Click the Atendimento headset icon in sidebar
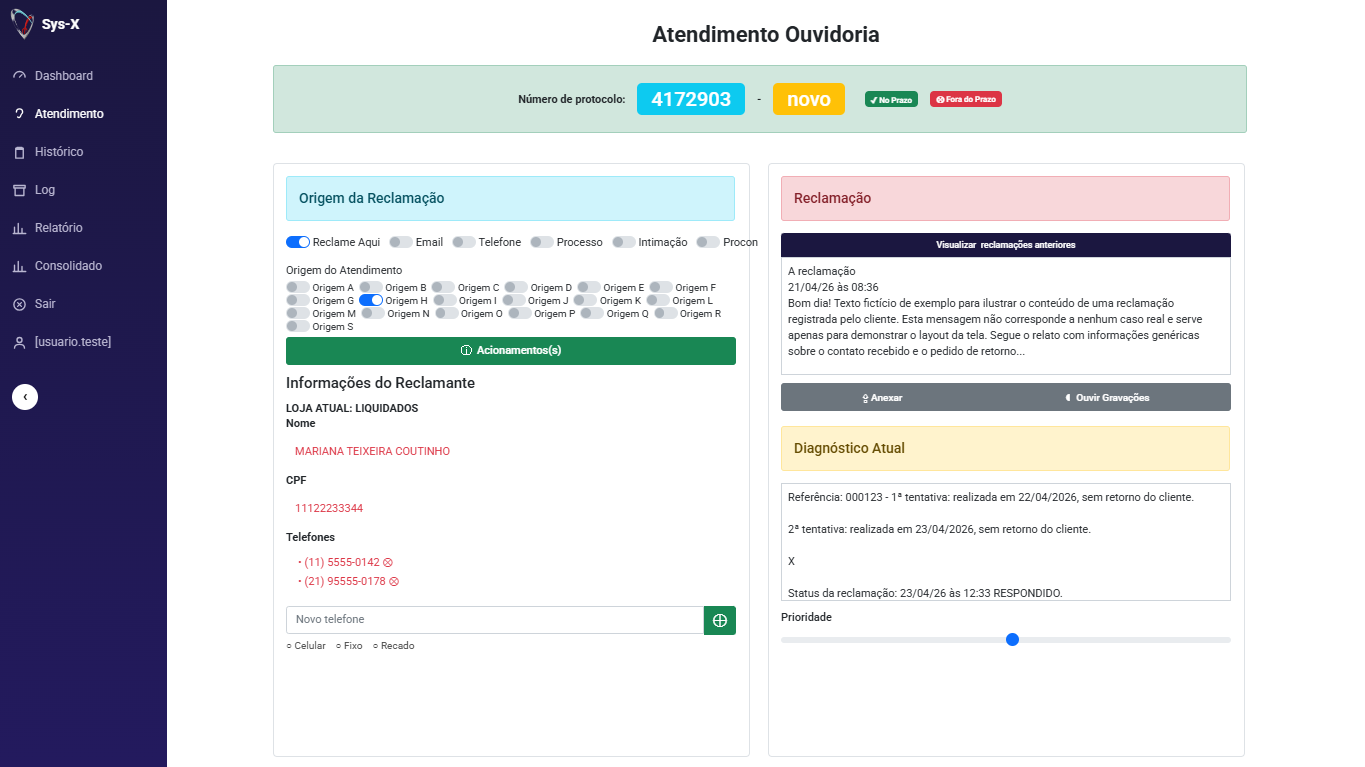 click(19, 114)
